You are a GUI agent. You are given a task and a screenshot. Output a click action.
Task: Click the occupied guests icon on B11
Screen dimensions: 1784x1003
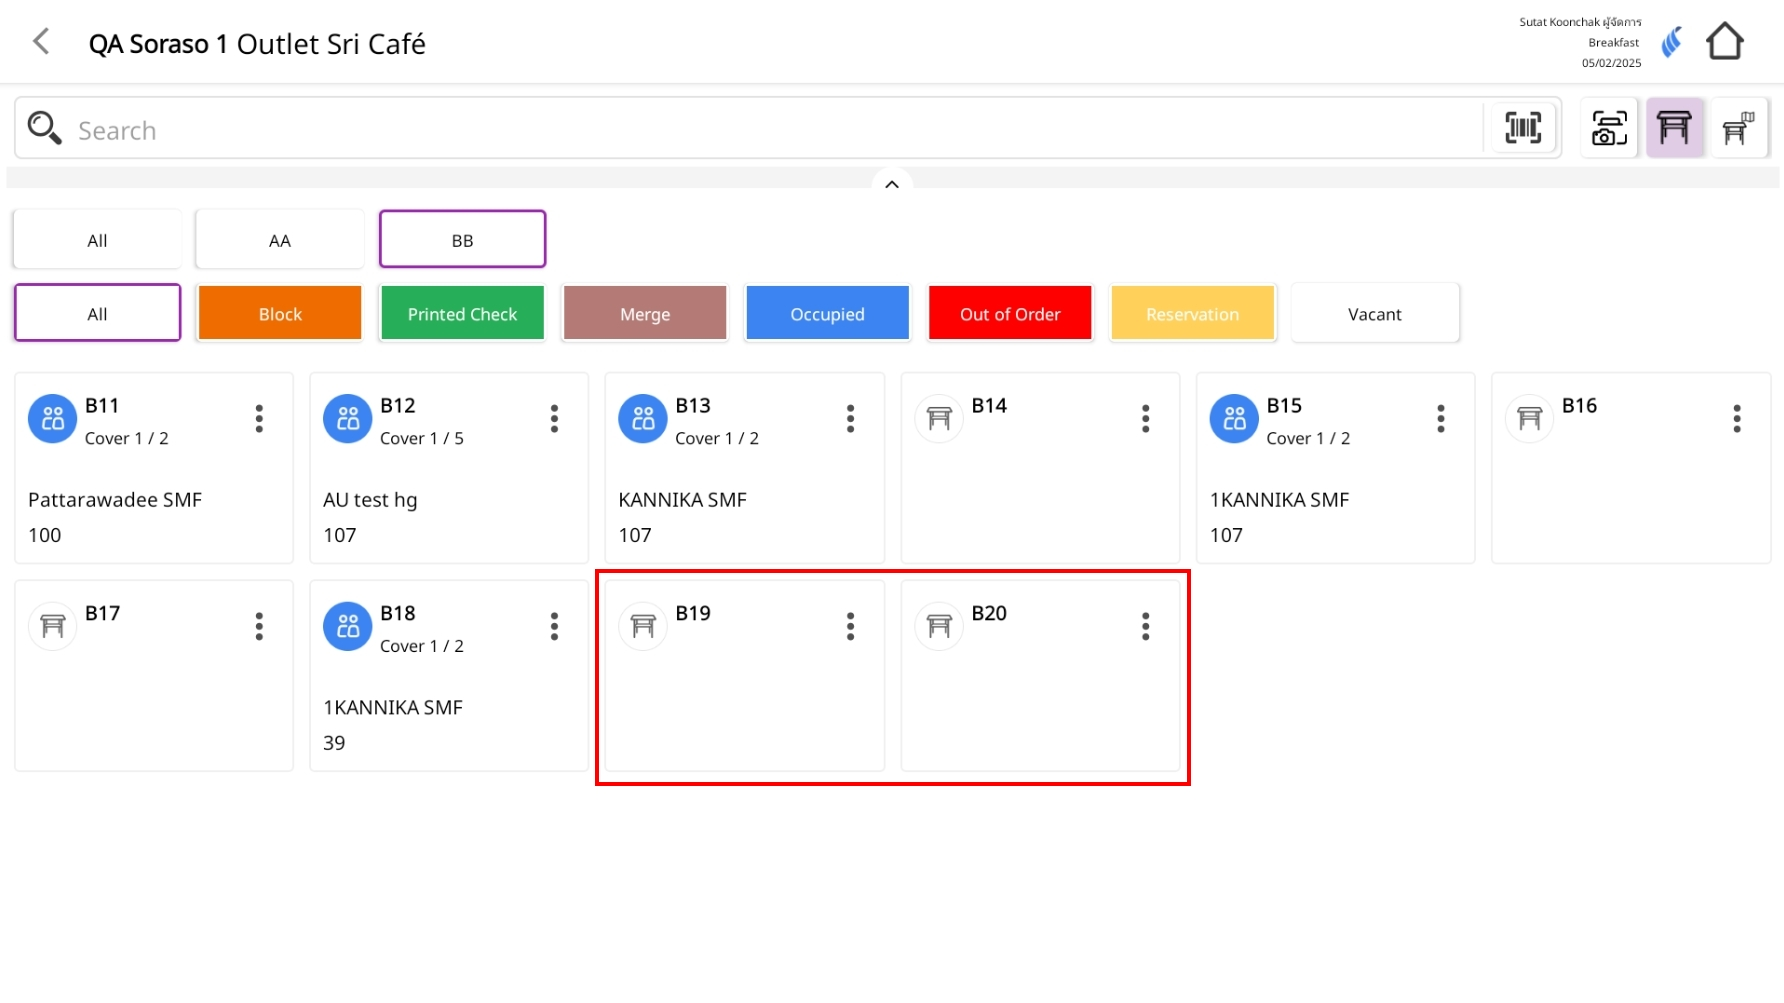[52, 419]
